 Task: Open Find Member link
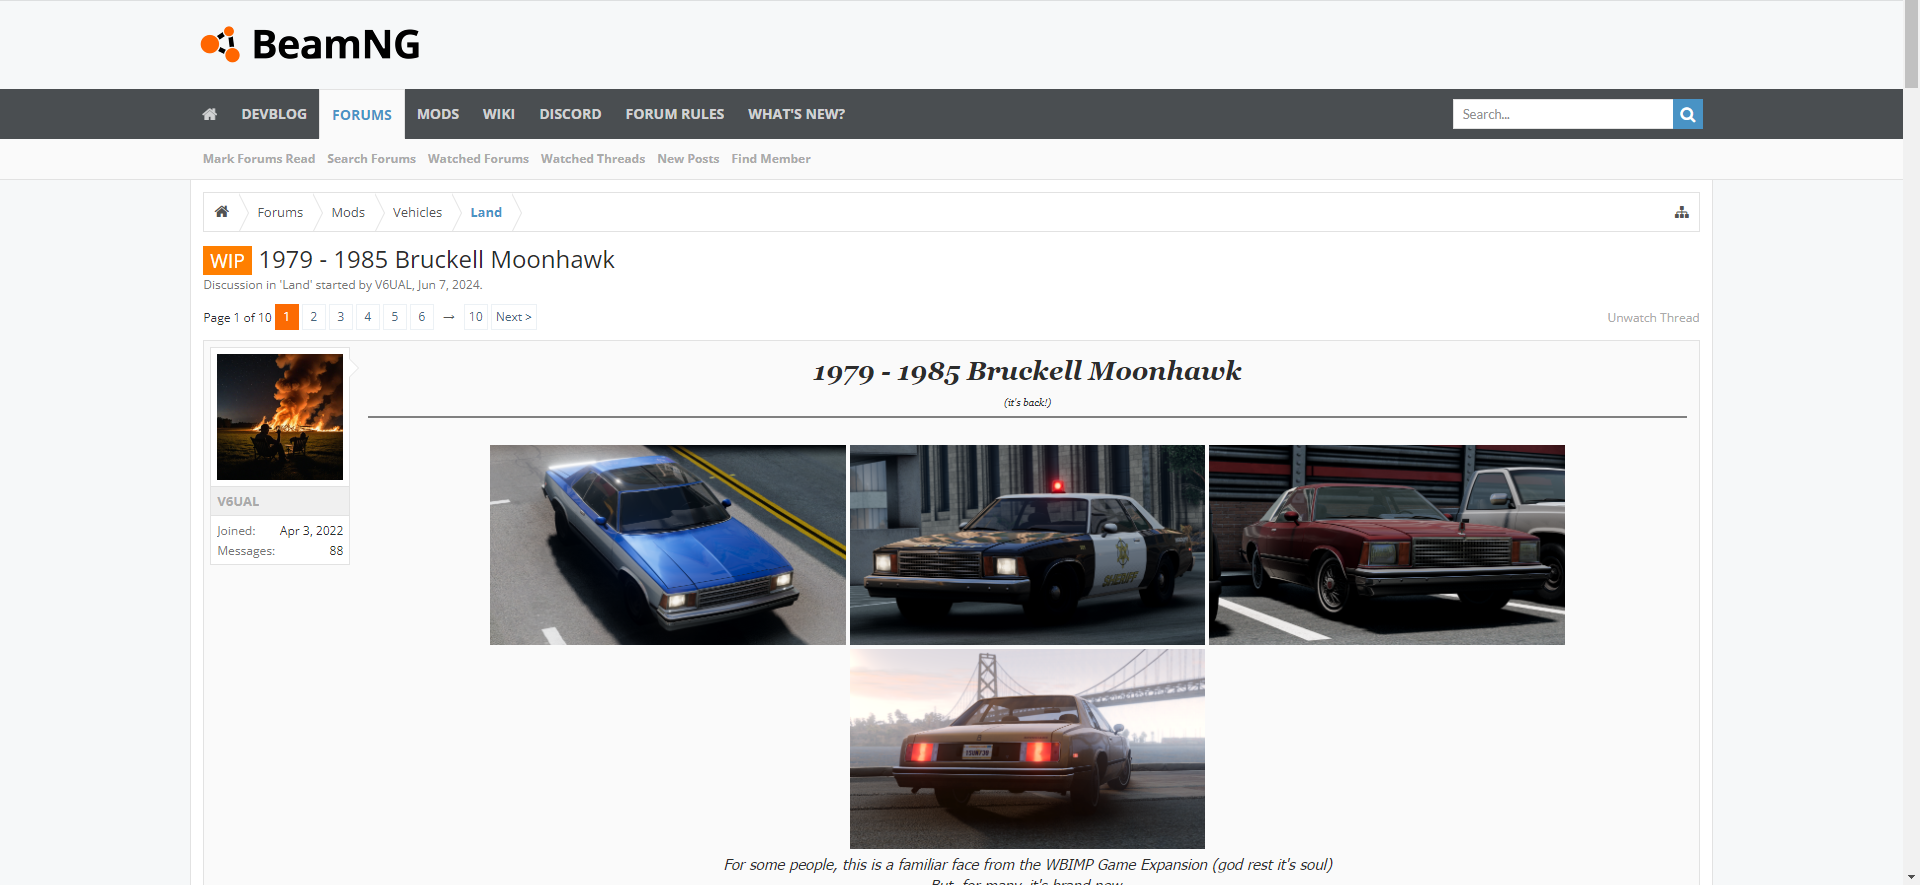(x=771, y=159)
